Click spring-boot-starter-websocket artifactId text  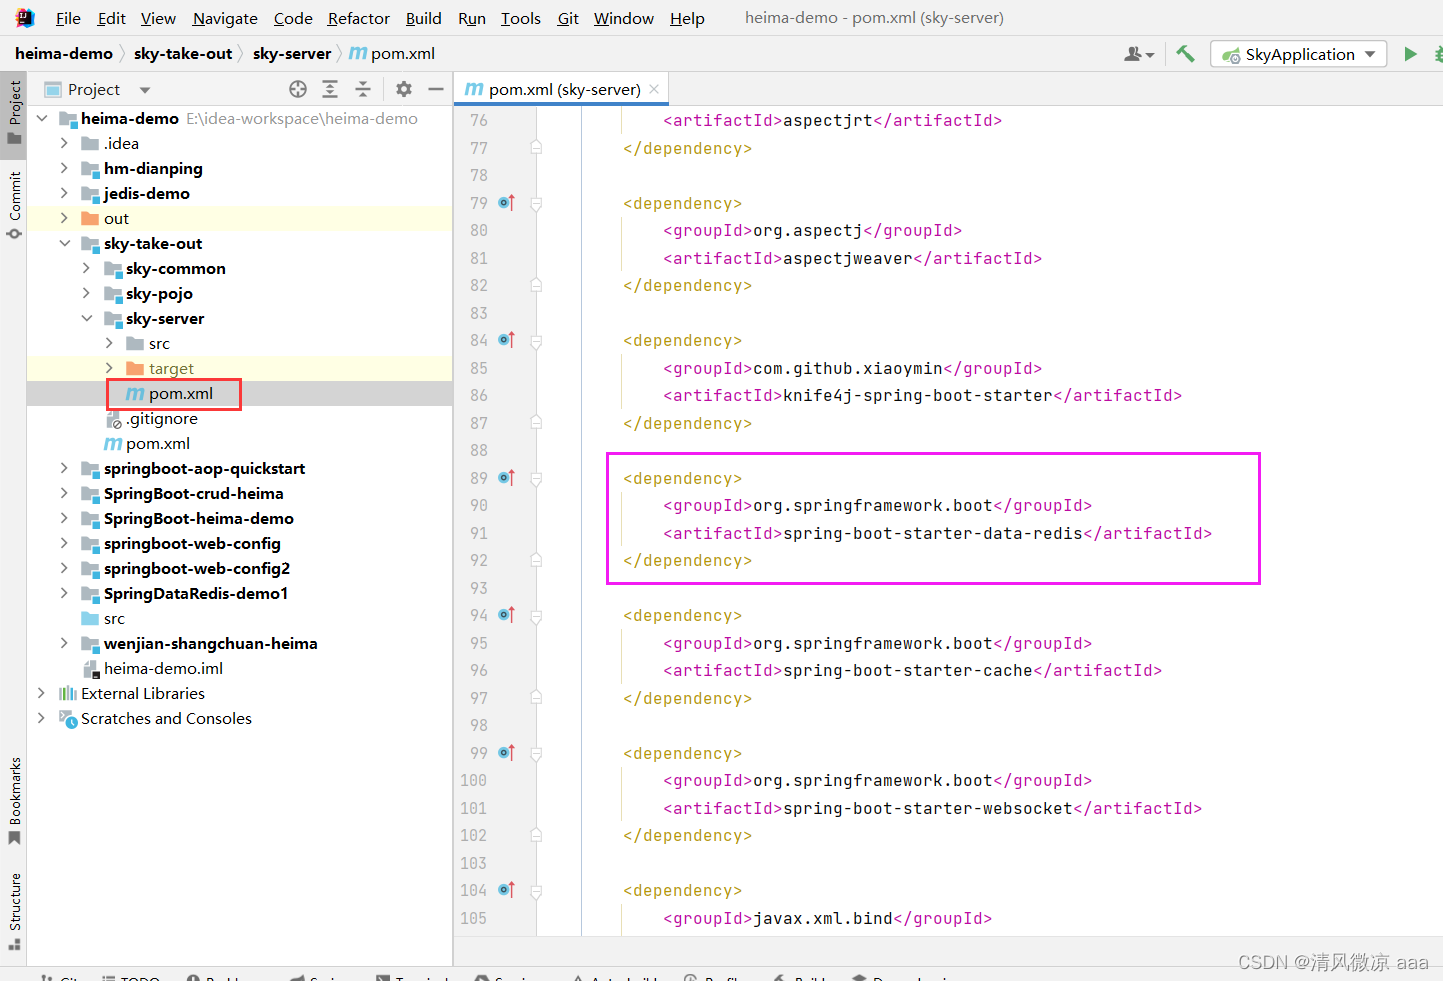tap(928, 808)
